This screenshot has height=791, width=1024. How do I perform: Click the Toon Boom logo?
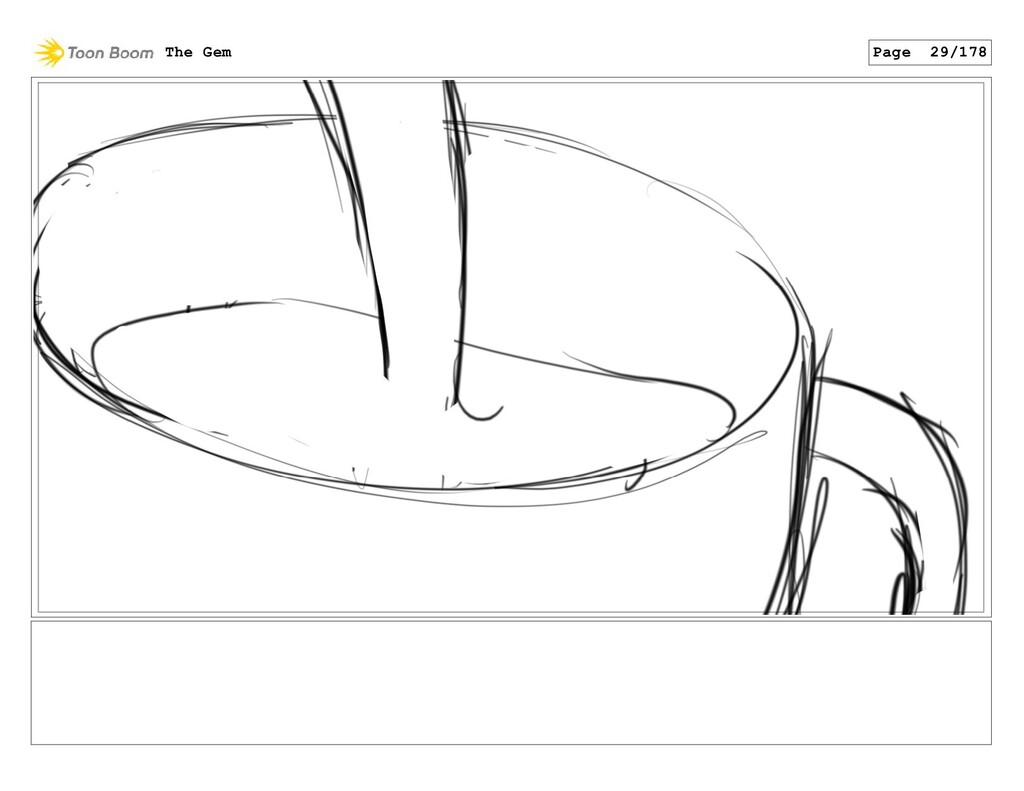click(94, 52)
